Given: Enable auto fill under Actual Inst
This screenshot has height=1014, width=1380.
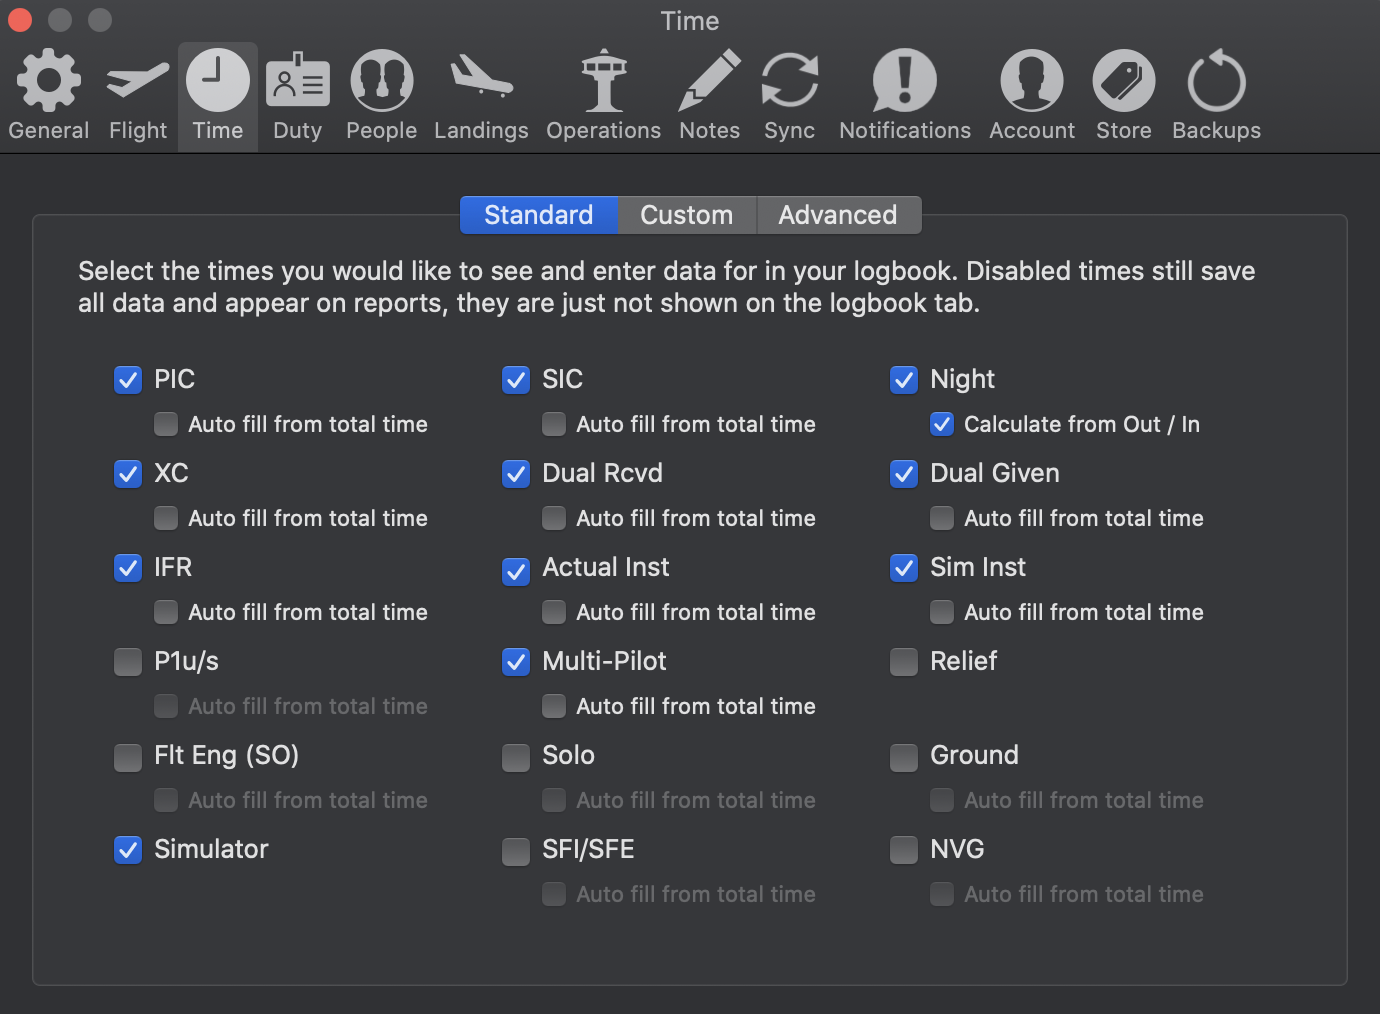Looking at the screenshot, I should pos(554,612).
